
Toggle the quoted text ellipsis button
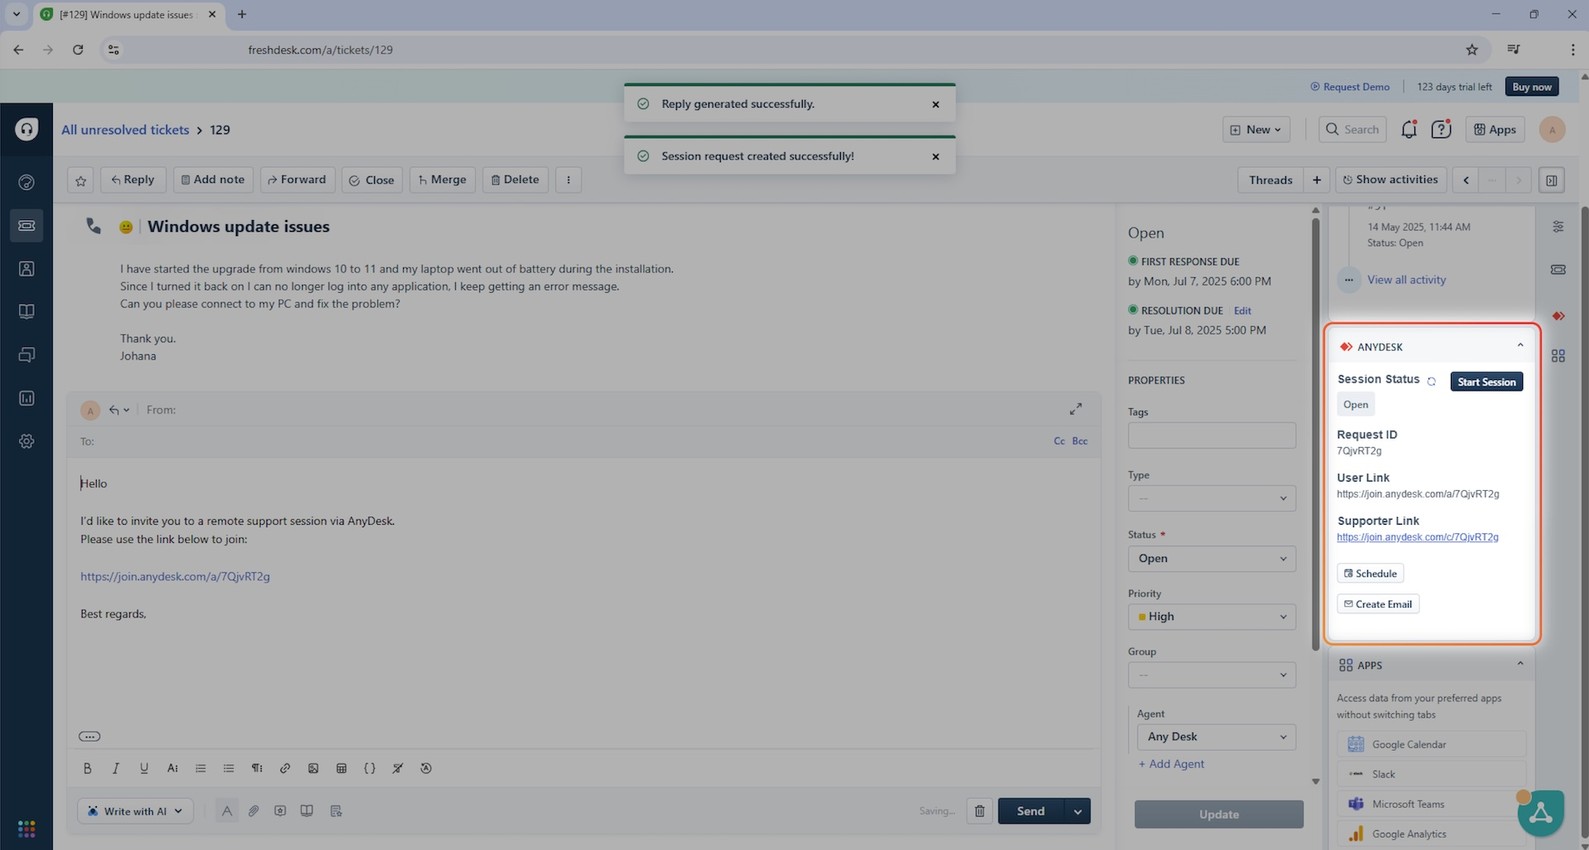[89, 736]
